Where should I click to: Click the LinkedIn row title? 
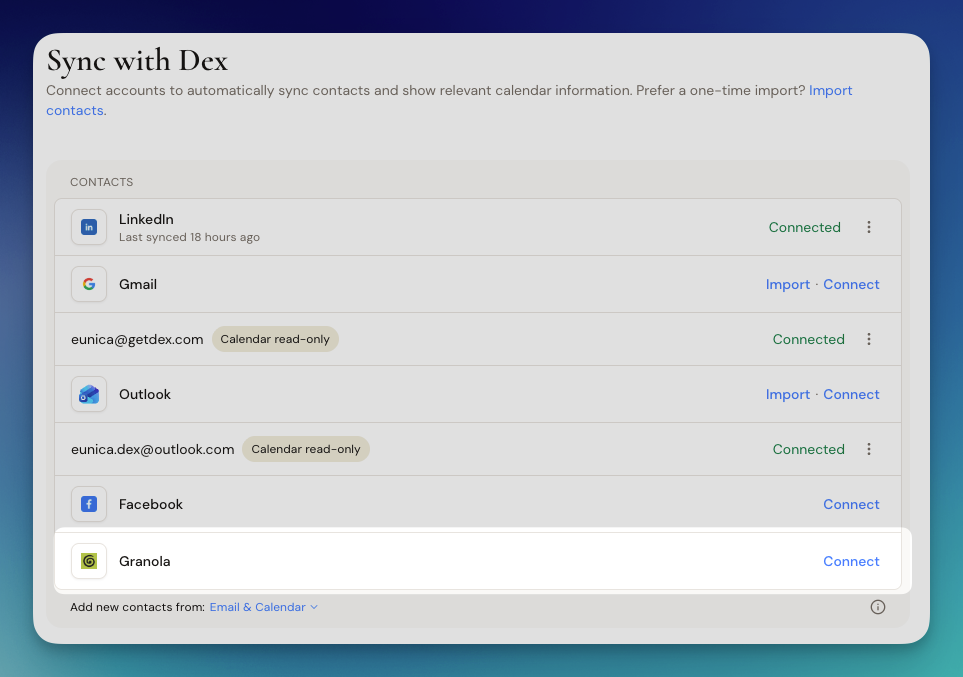coord(146,219)
